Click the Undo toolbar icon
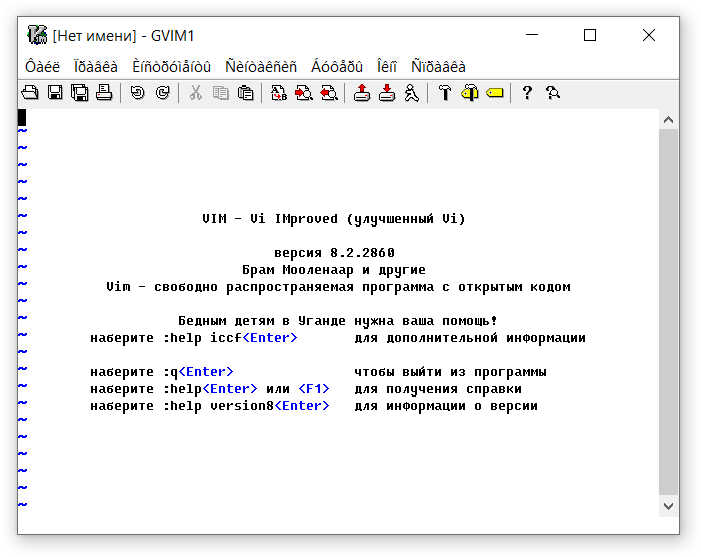The image size is (701, 557). [x=138, y=93]
